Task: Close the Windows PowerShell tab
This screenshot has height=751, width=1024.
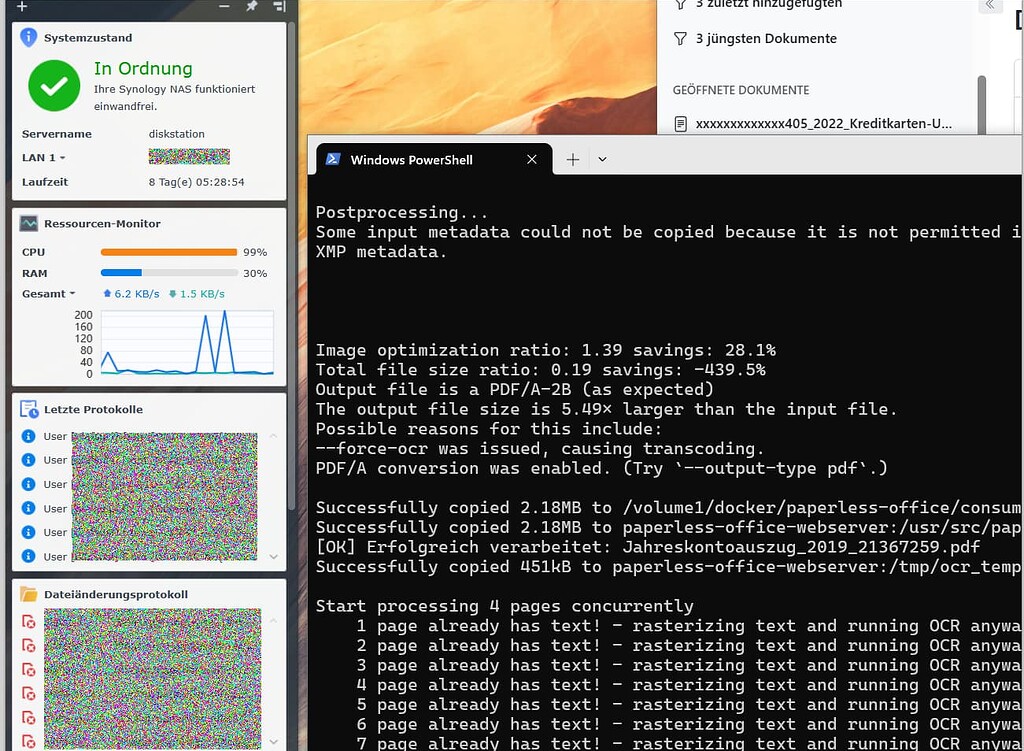Action: [x=532, y=159]
